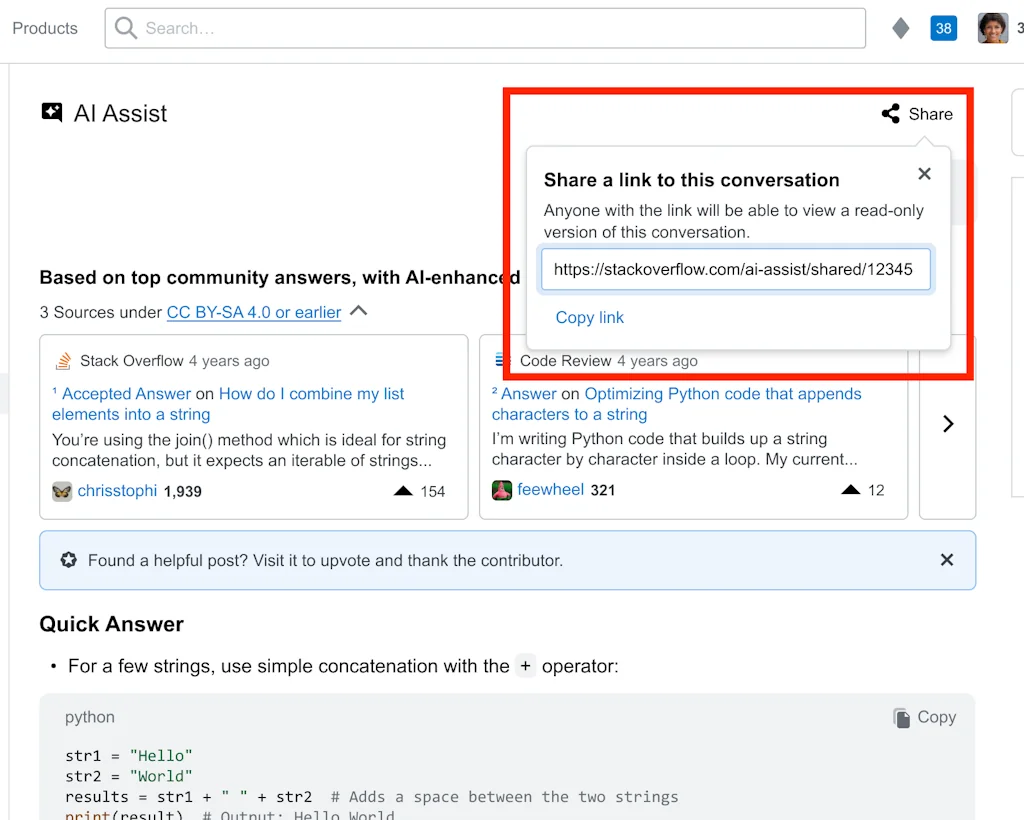
Task: Click the Code Review site icon on second card
Action: 501,360
